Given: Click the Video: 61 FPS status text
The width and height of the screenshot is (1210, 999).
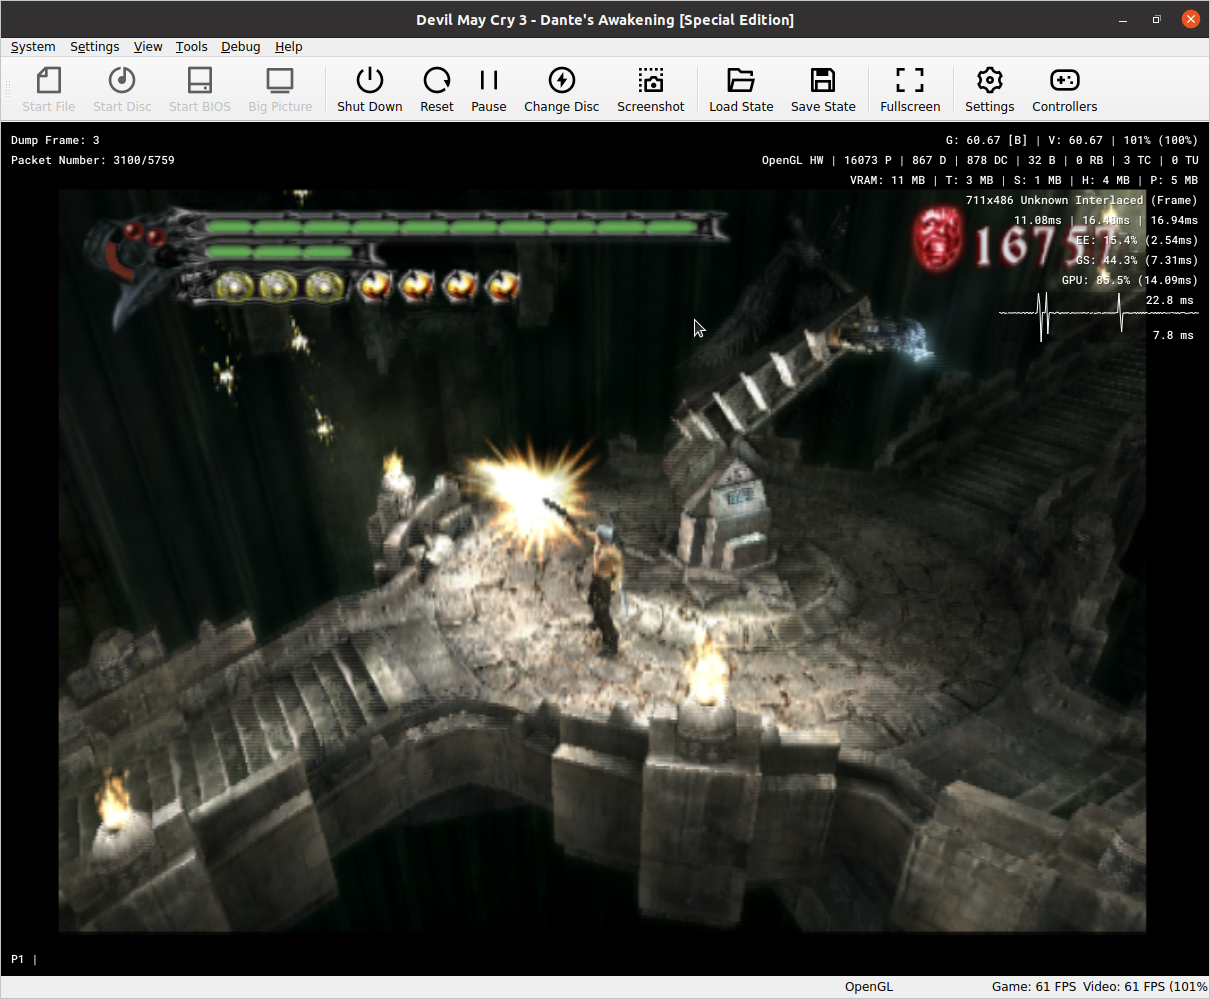Looking at the screenshot, I should pyautogui.click(x=1145, y=987).
